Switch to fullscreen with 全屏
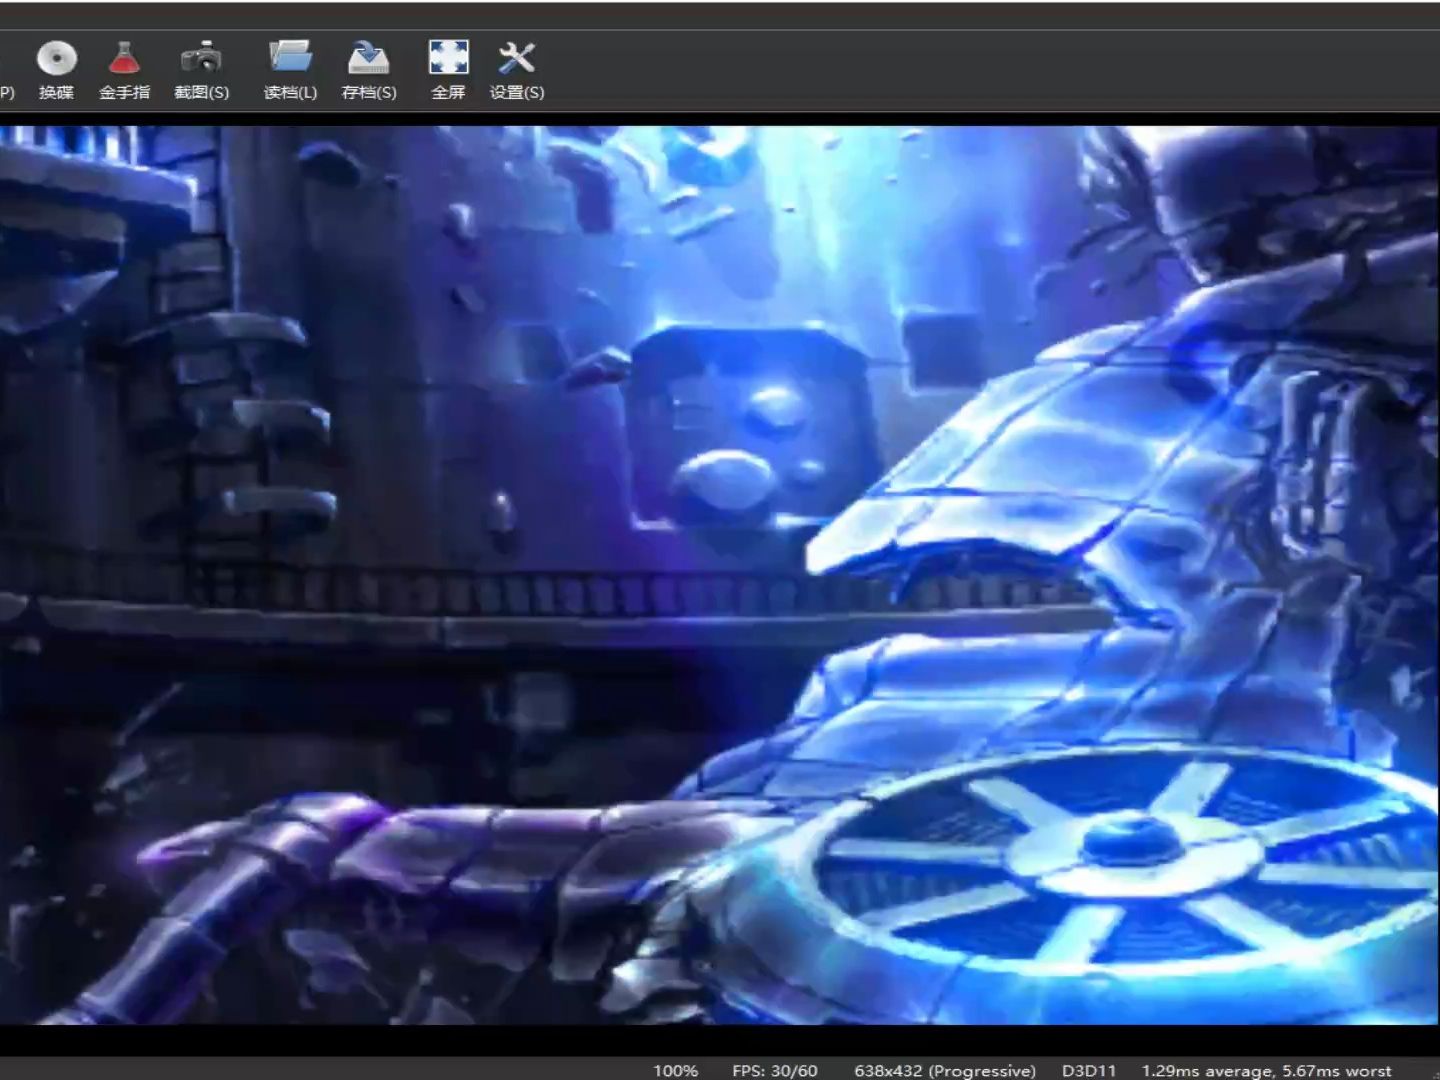 tap(448, 69)
